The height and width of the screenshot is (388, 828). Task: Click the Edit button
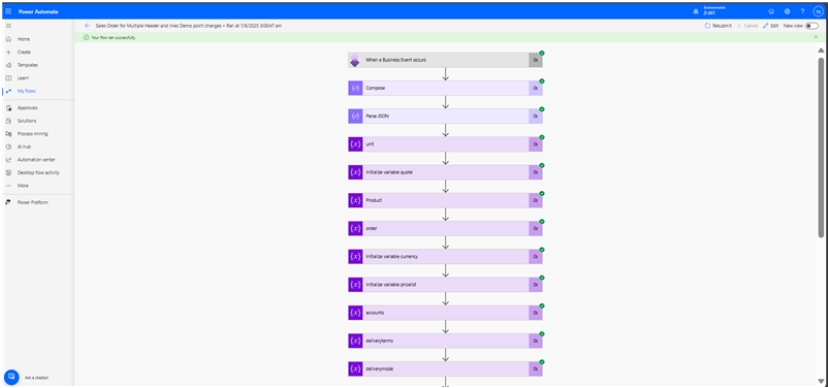(770, 25)
